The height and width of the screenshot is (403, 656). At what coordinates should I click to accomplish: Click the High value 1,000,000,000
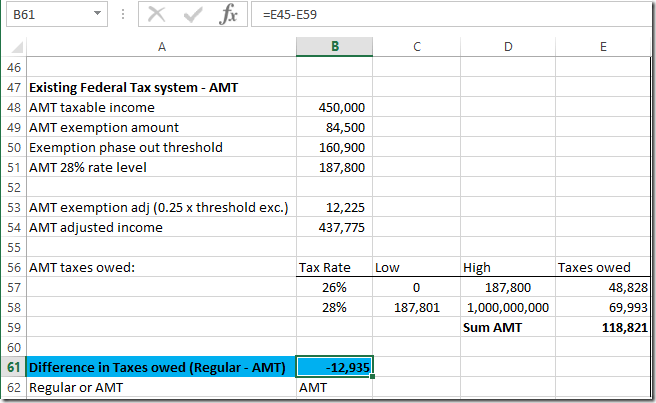pyautogui.click(x=508, y=308)
